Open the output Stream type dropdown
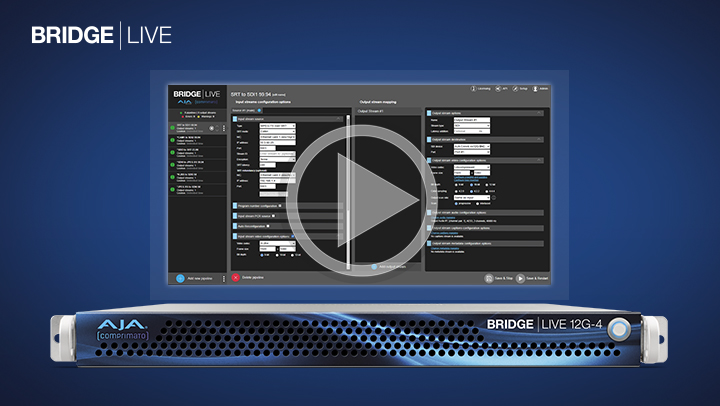Screen dimensions: 720x406 (x=472, y=125)
